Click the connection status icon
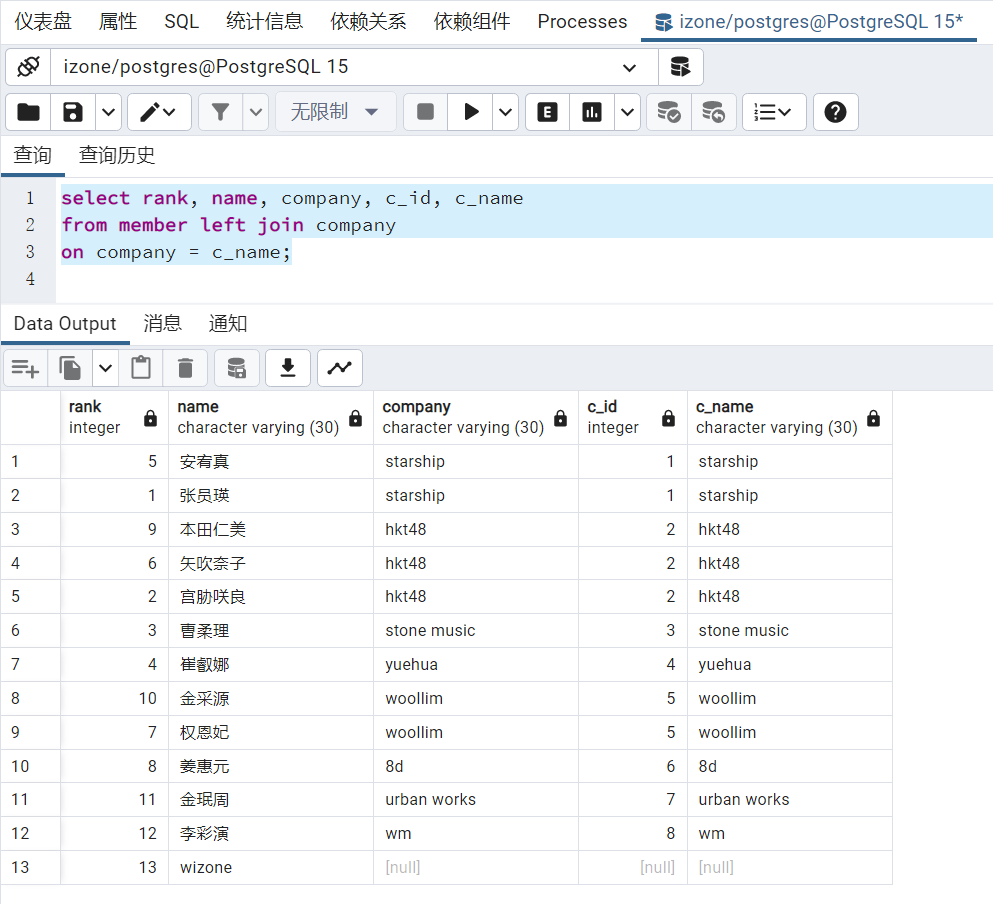 28,67
